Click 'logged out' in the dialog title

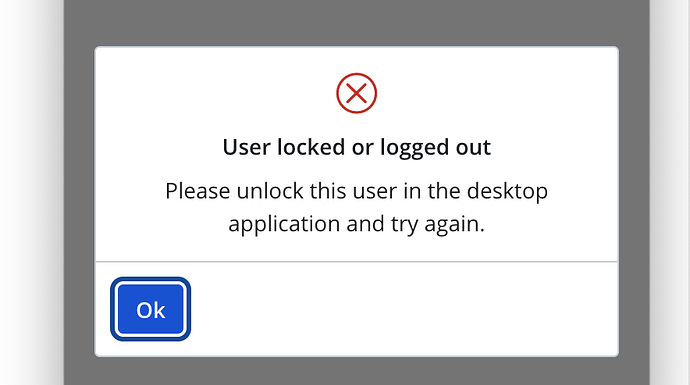[x=435, y=148]
